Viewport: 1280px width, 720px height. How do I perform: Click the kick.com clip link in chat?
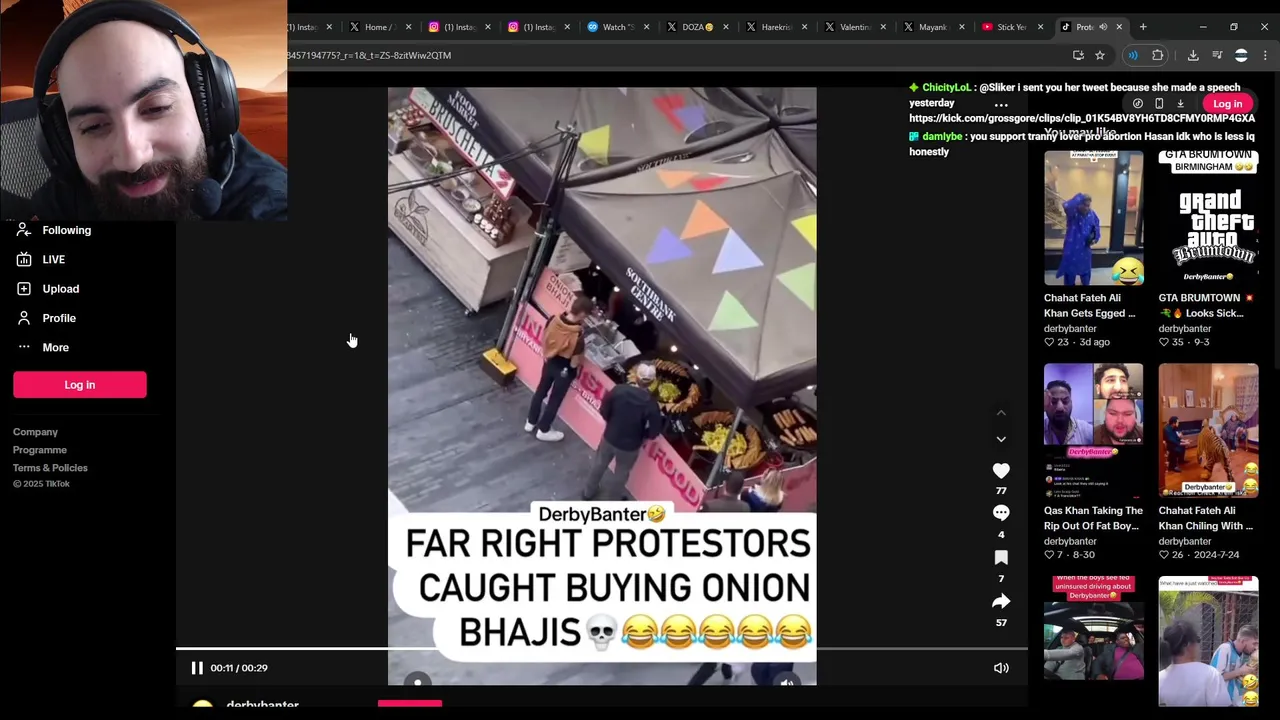click(x=1081, y=118)
